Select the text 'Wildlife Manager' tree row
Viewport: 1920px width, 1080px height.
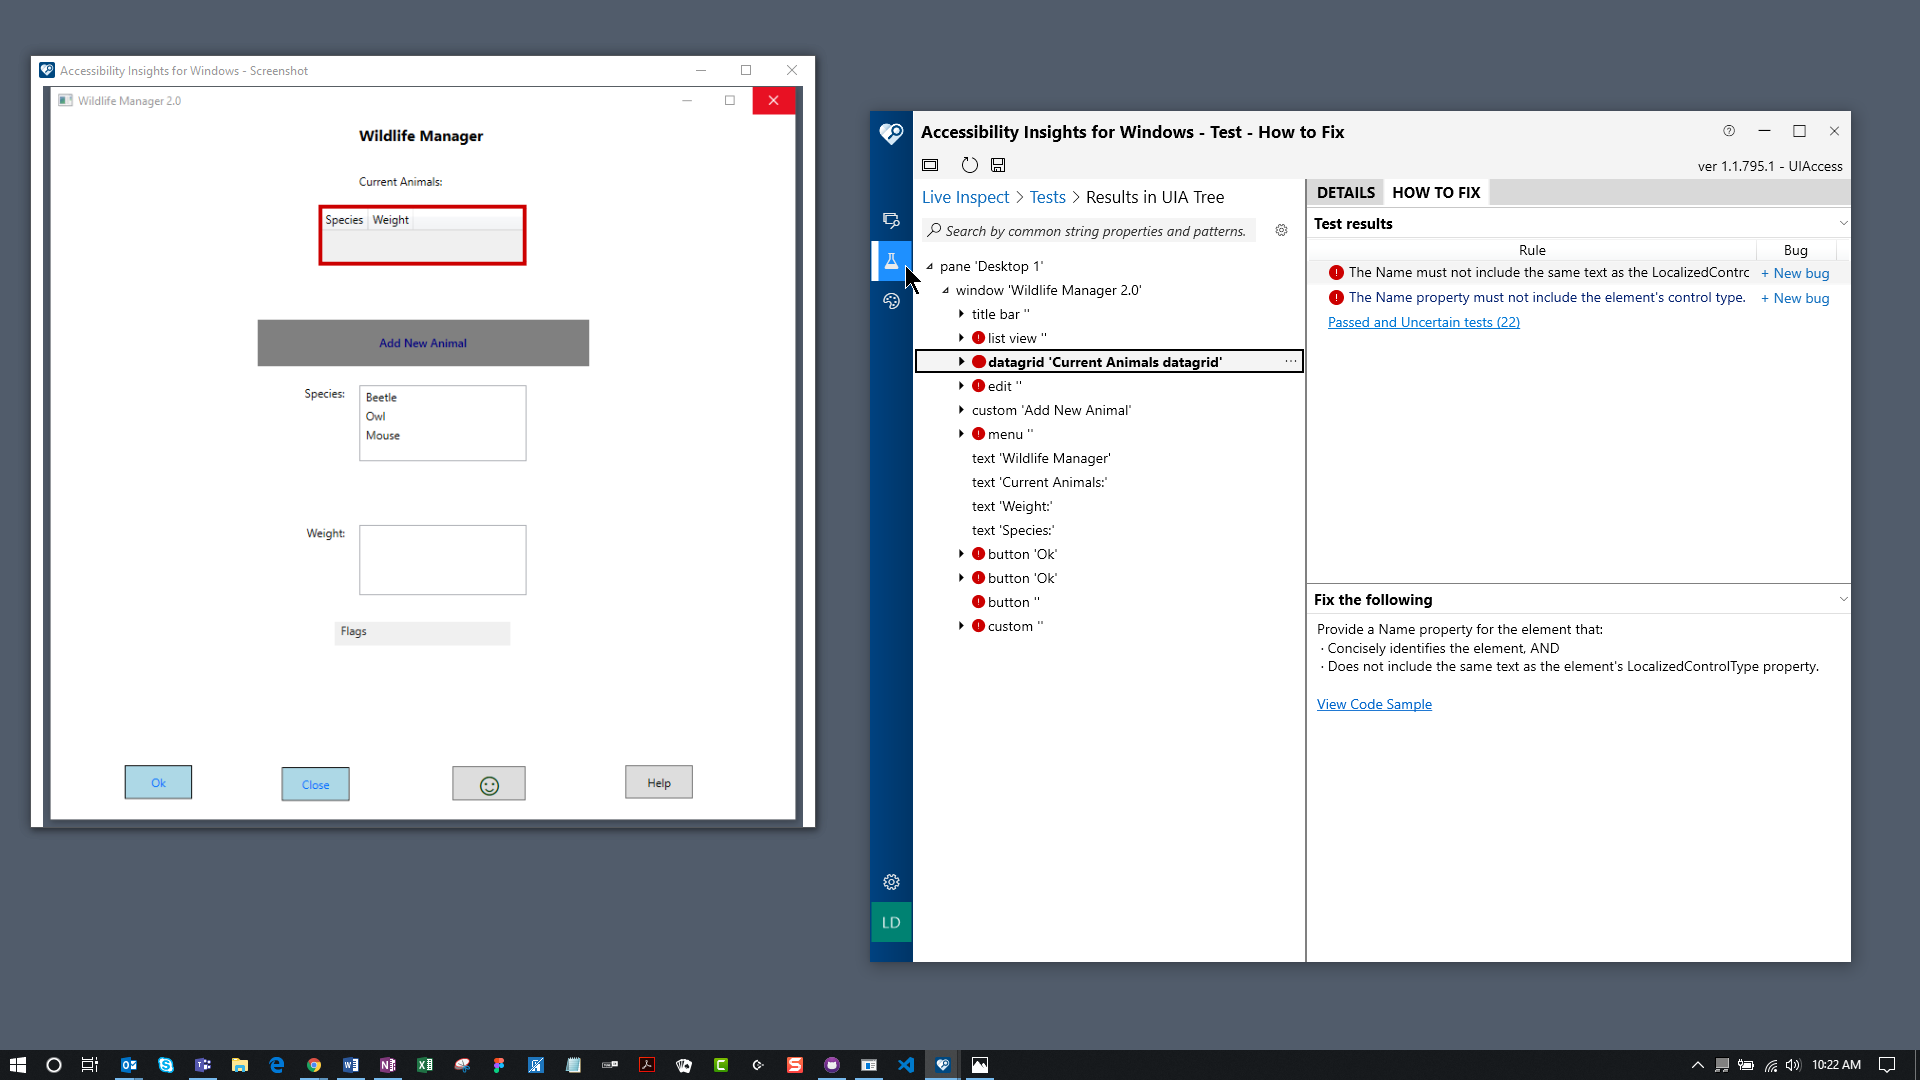coord(1041,458)
